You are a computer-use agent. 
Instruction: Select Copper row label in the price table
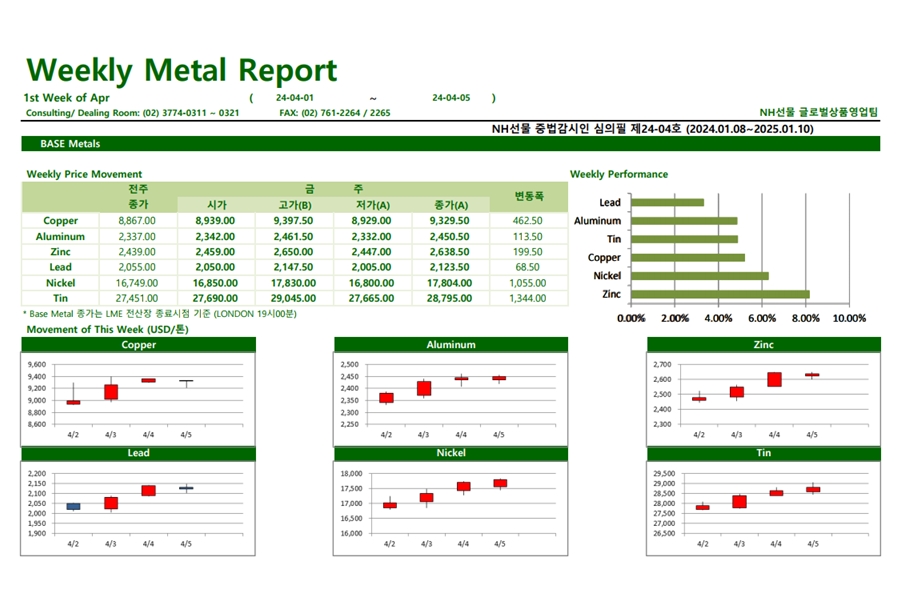(61, 221)
